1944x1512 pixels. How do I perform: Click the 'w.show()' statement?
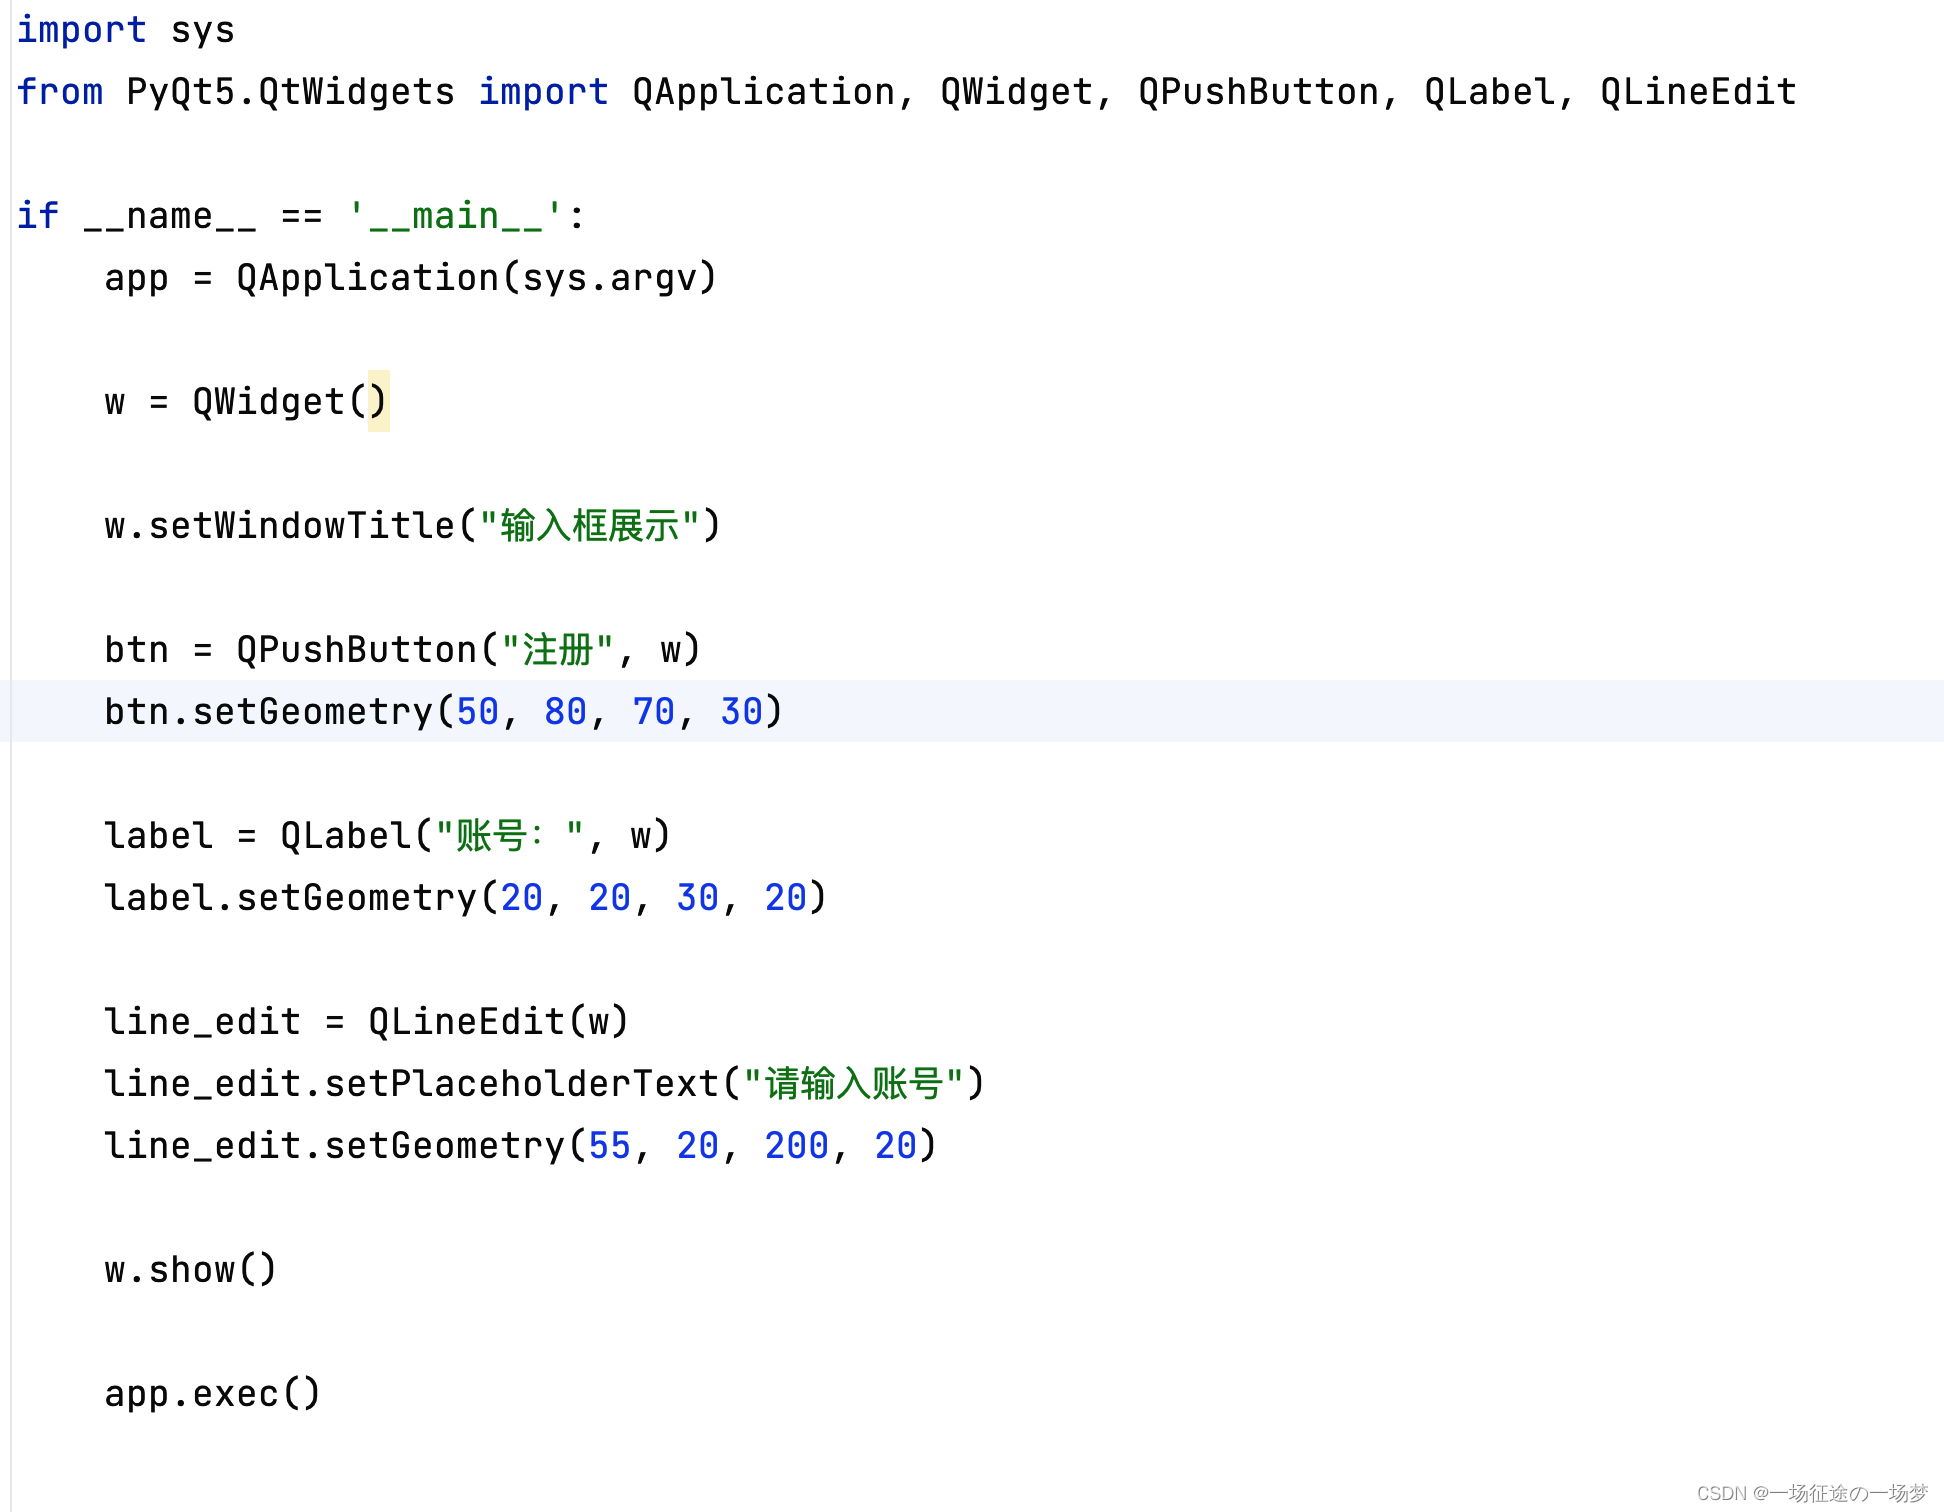pyautogui.click(x=190, y=1270)
